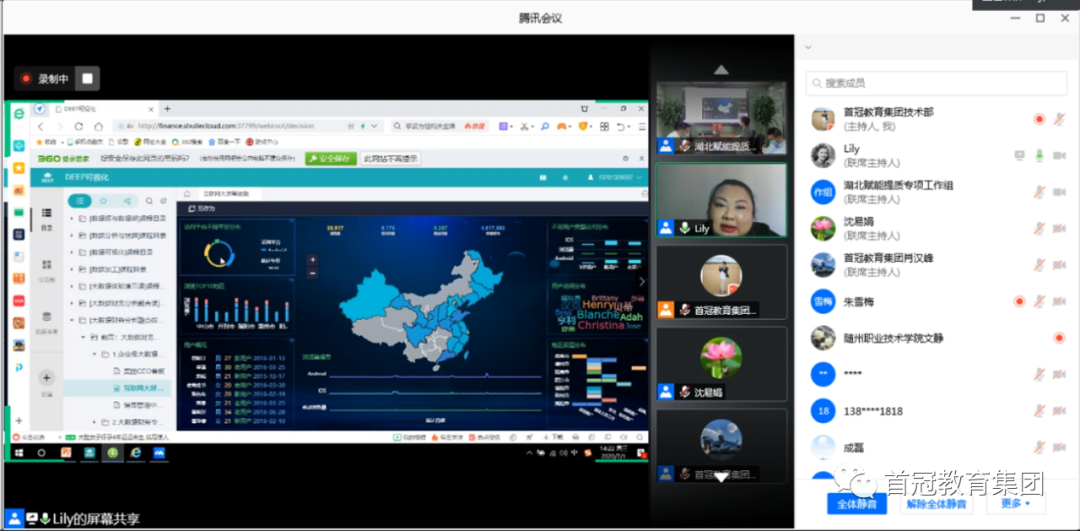Toggle 沈易娟's muted mic icon
Image resolution: width=1080 pixels, height=531 pixels.
pos(1039,229)
